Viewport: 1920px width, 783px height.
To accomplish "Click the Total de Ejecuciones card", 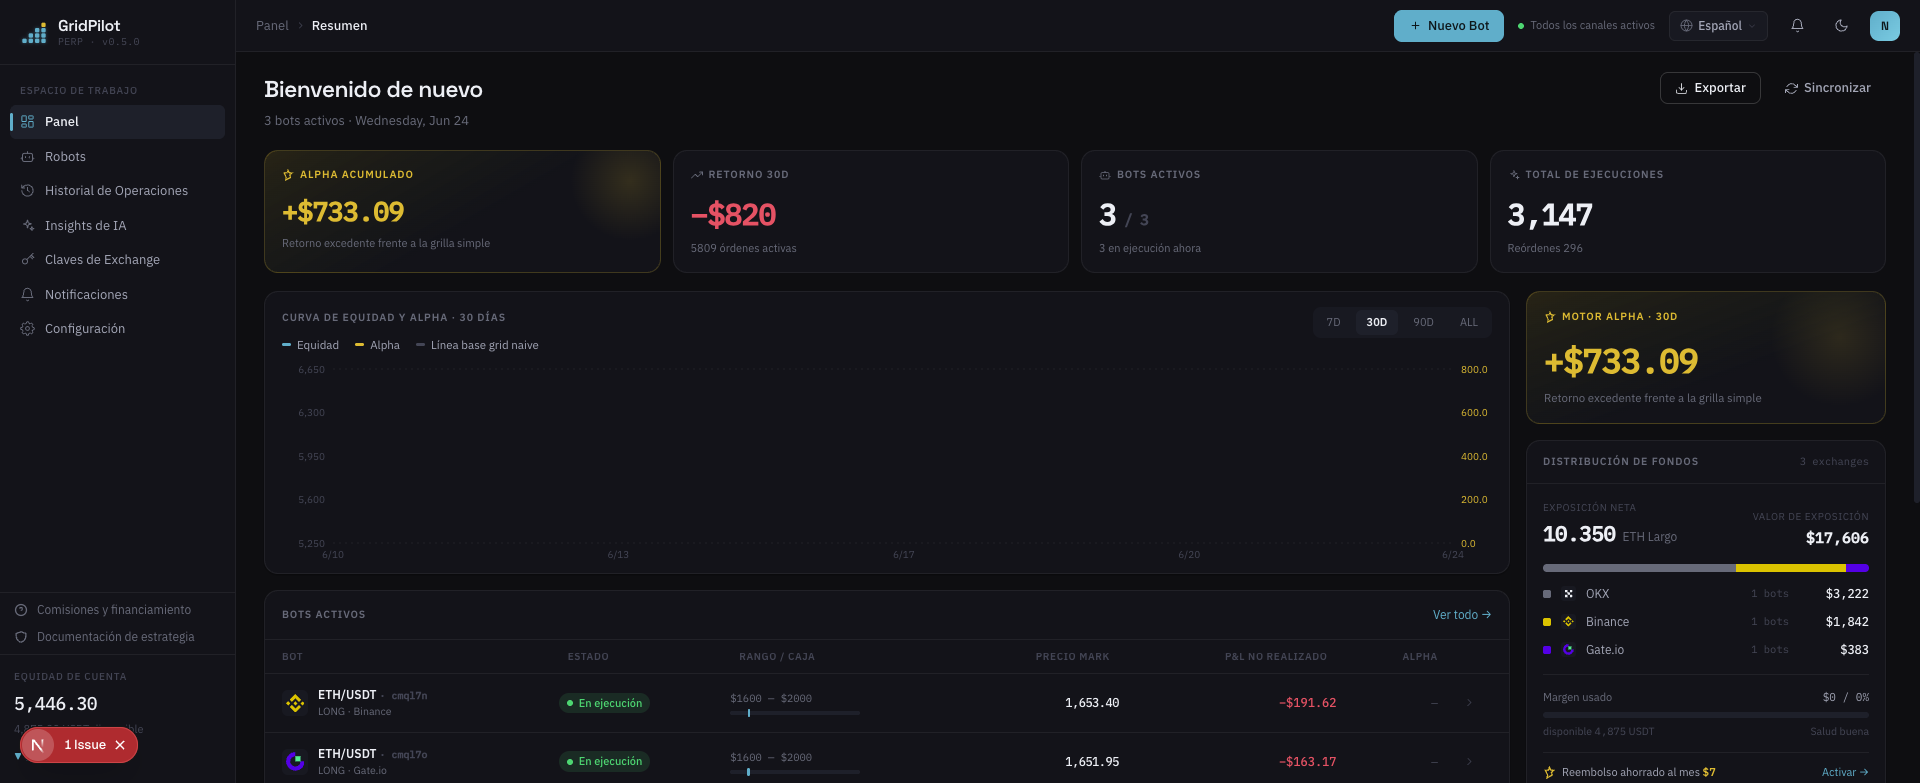I will click(x=1688, y=211).
